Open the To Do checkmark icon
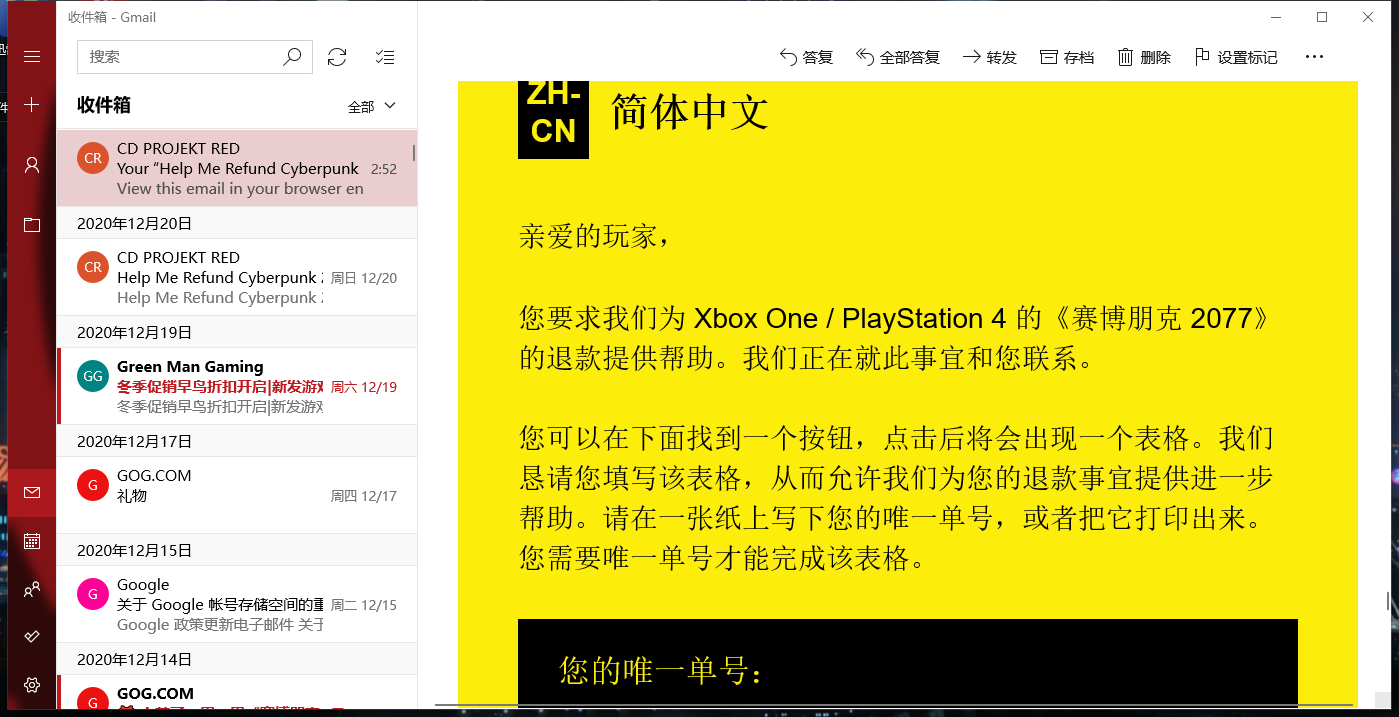The width and height of the screenshot is (1399, 717). pos(31,635)
